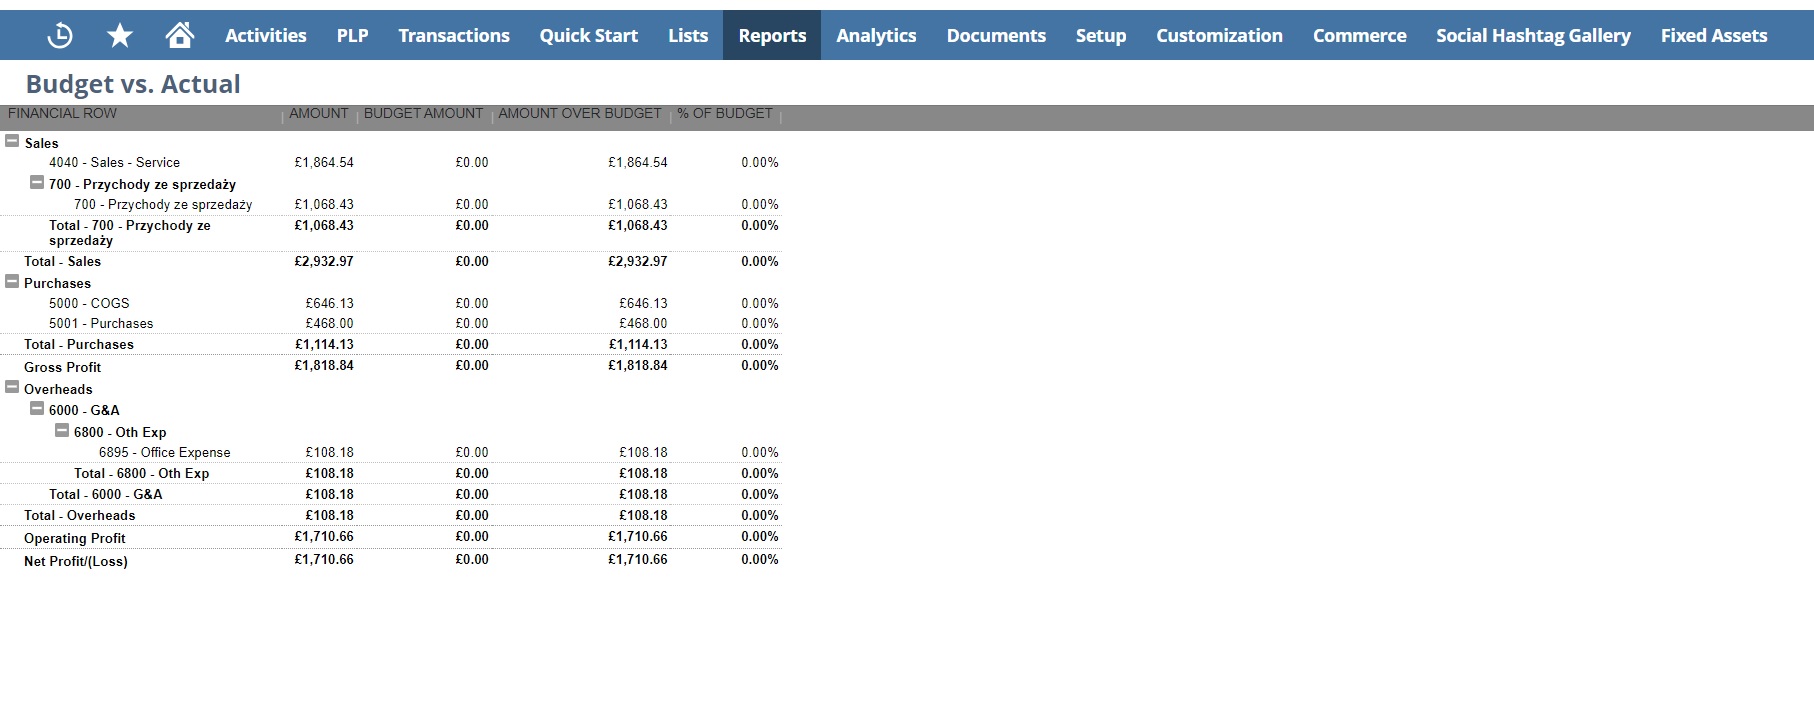Collapse the Sales section
The image size is (1814, 708).
(12, 142)
